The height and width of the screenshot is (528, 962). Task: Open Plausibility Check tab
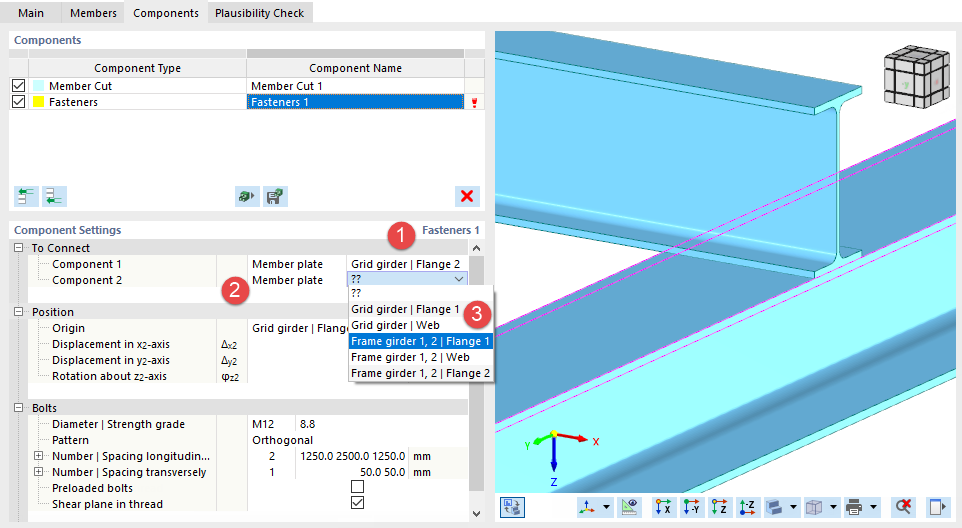260,13
